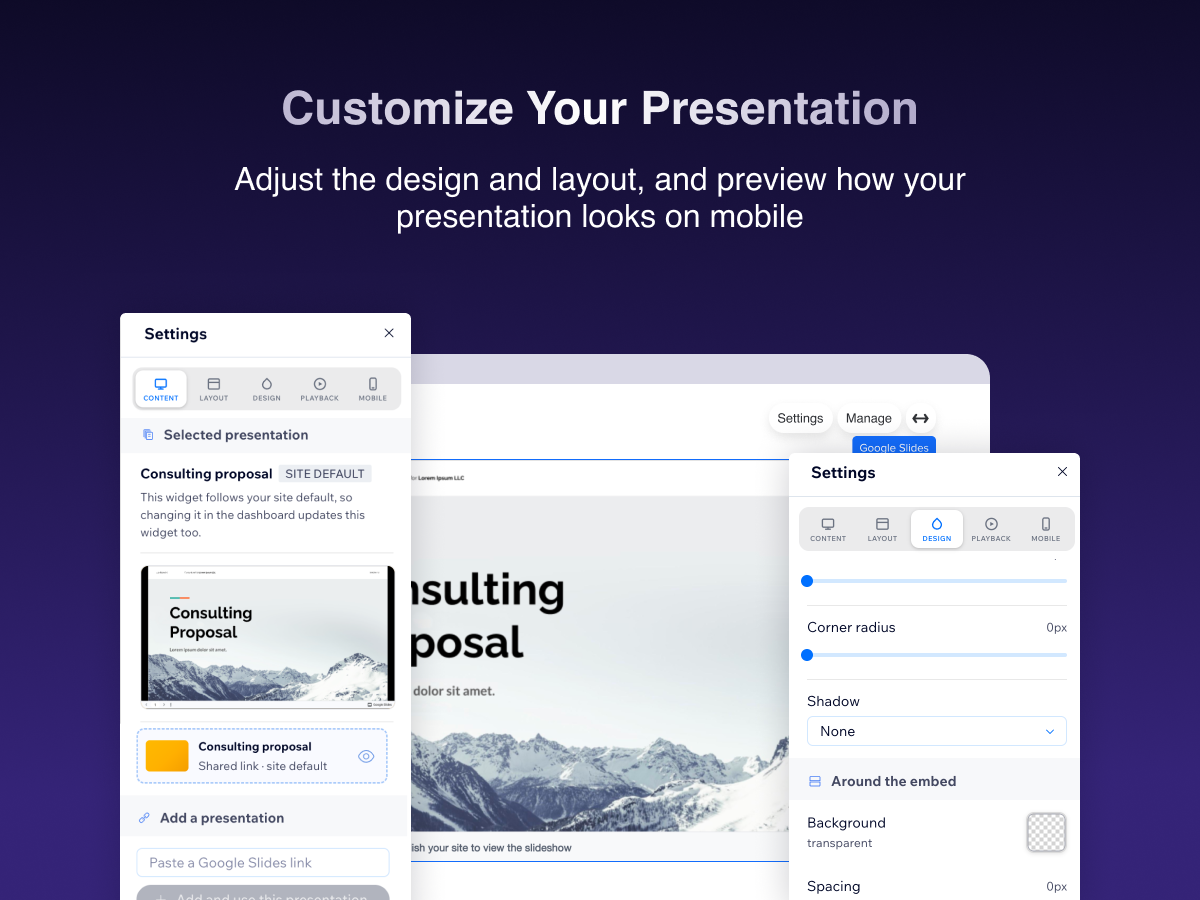This screenshot has height=900, width=1200.
Task: Click the Settings button above the slideshow
Action: (x=800, y=418)
